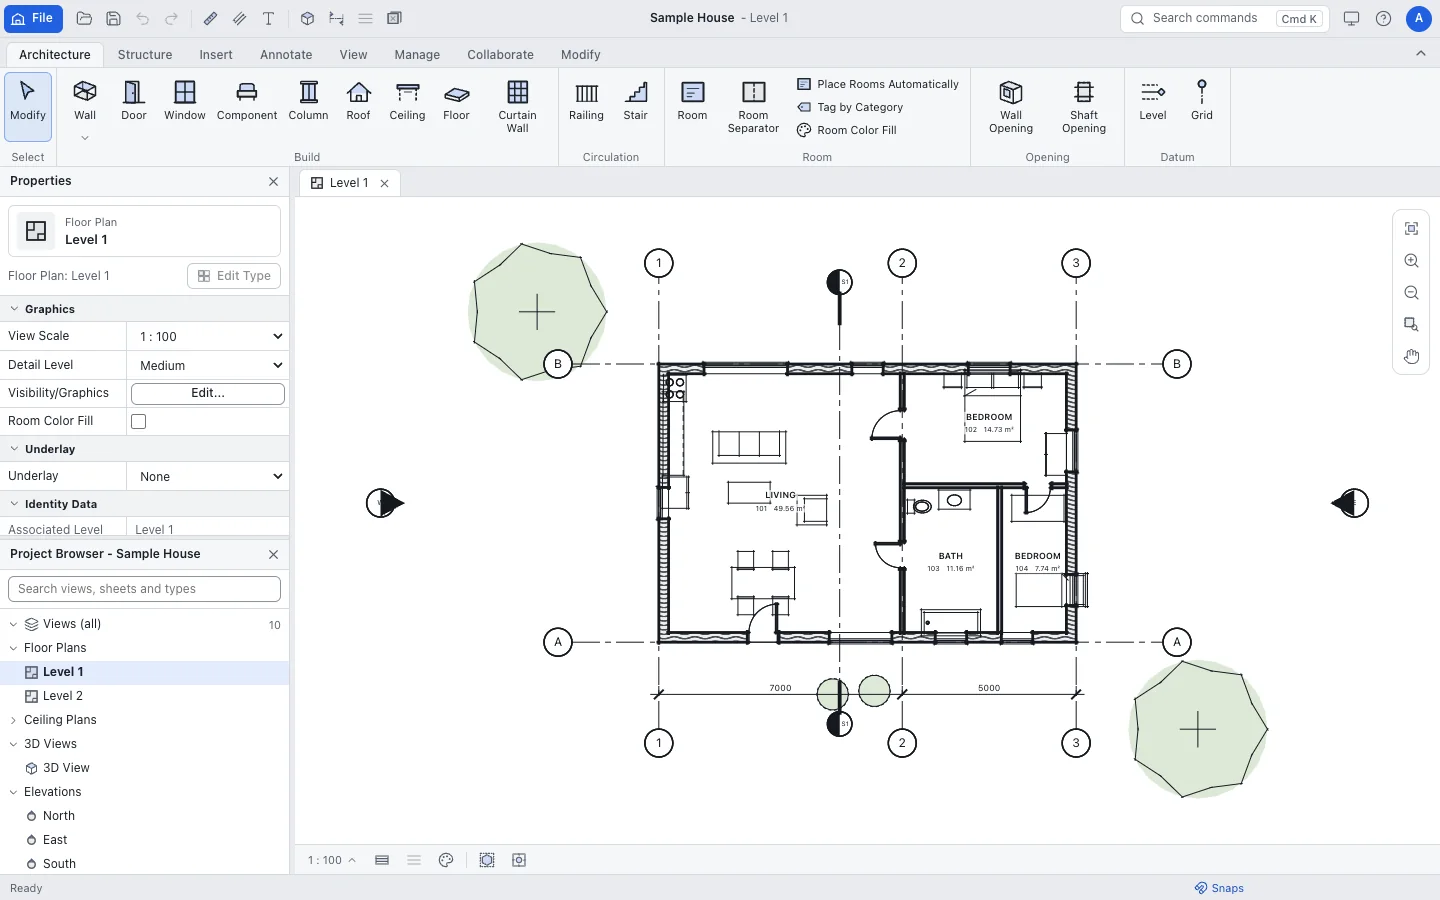Click the Edit Type button

(234, 276)
